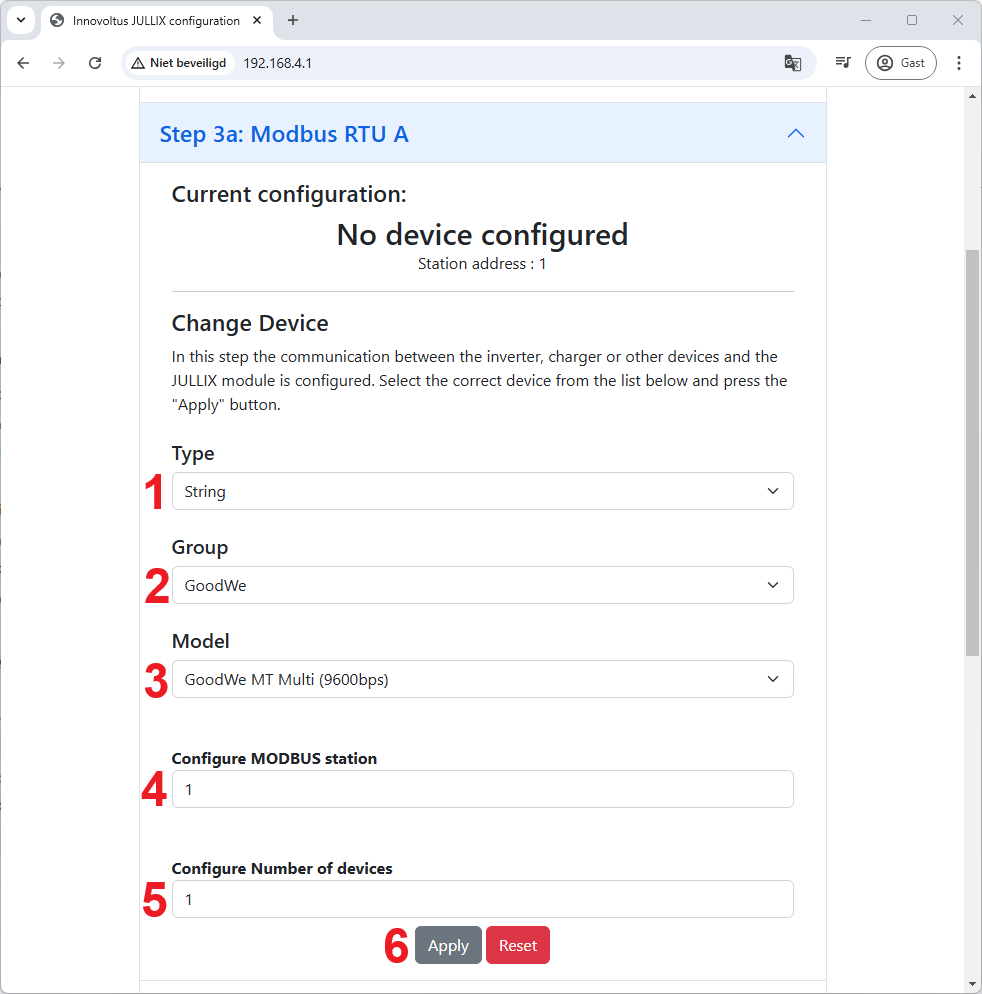Click the Configure MODBUS station field

pos(482,789)
